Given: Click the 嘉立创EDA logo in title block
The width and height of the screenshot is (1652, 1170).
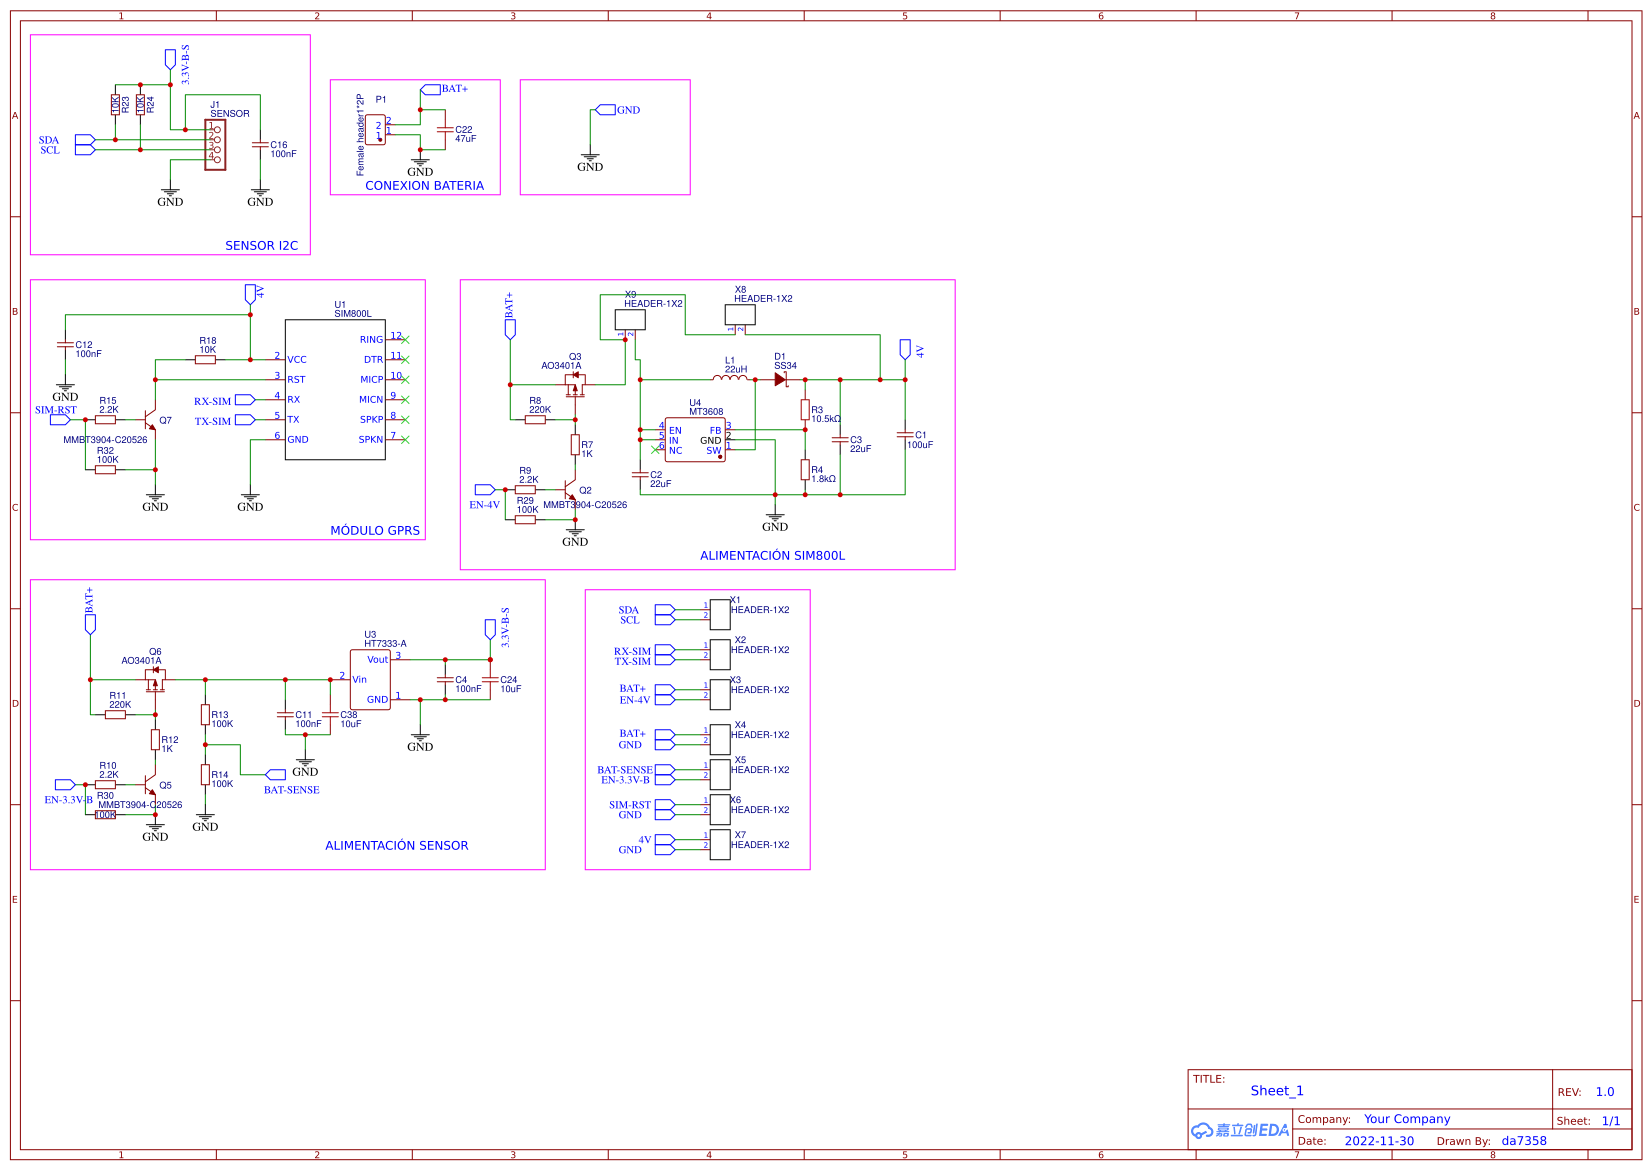Looking at the screenshot, I should point(1238,1131).
